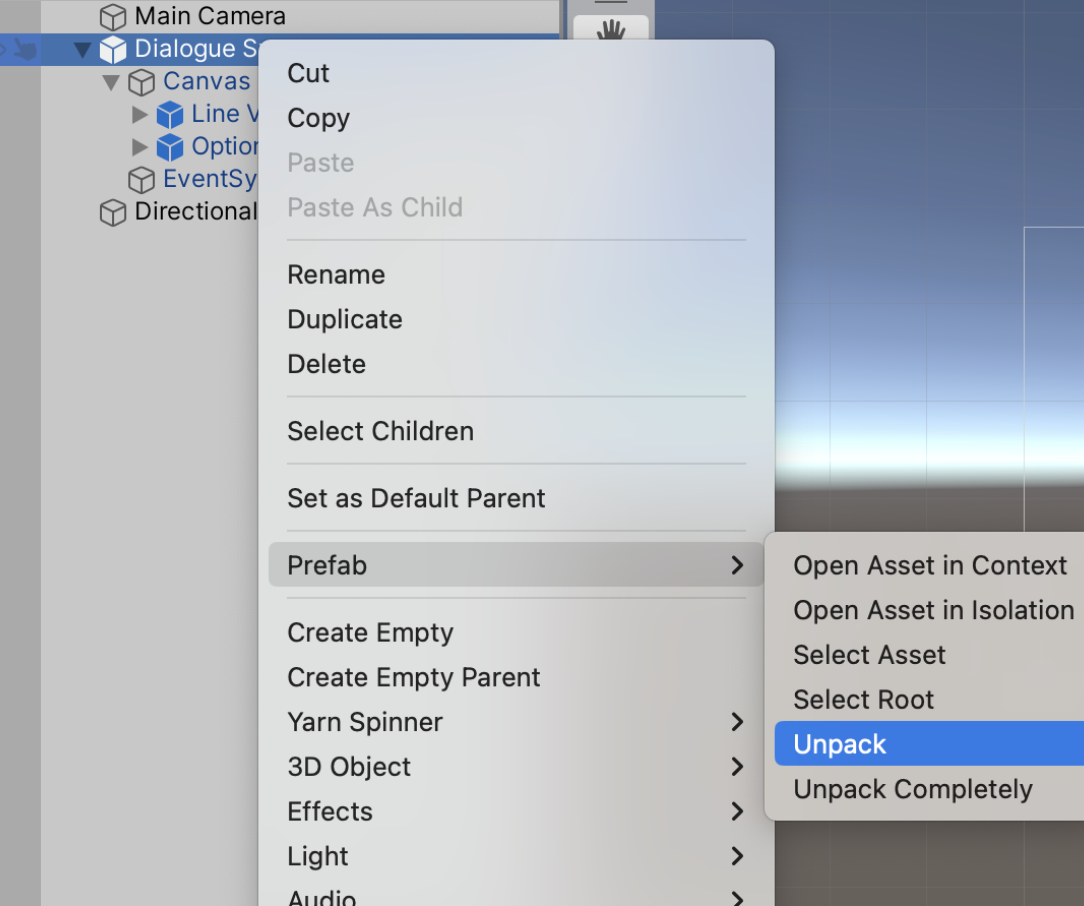Click the Directional Light cube icon

coord(114,212)
